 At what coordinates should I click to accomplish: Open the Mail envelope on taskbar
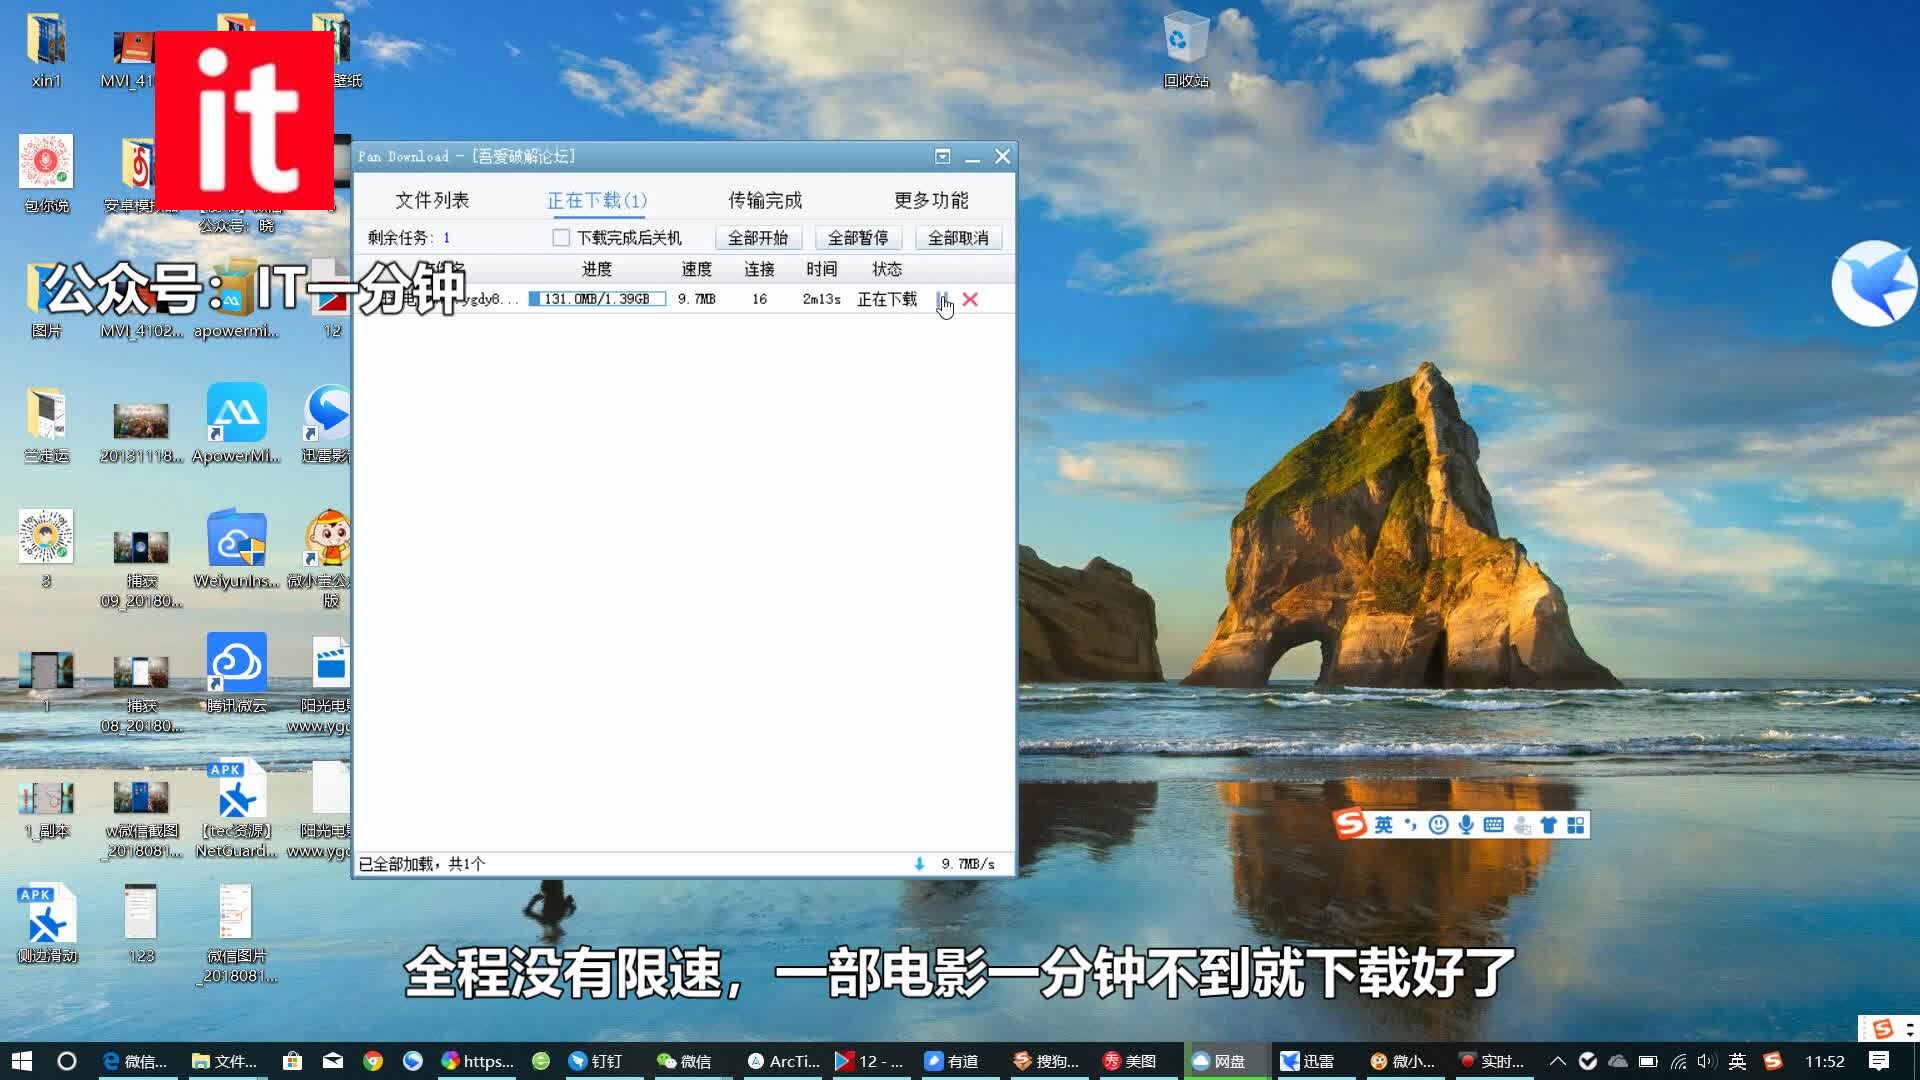coord(333,1061)
